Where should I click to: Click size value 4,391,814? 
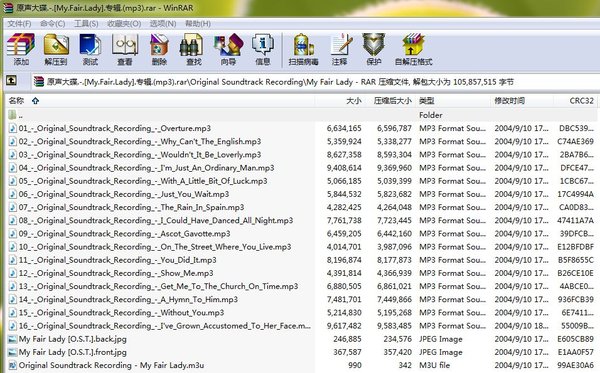pyautogui.click(x=344, y=273)
